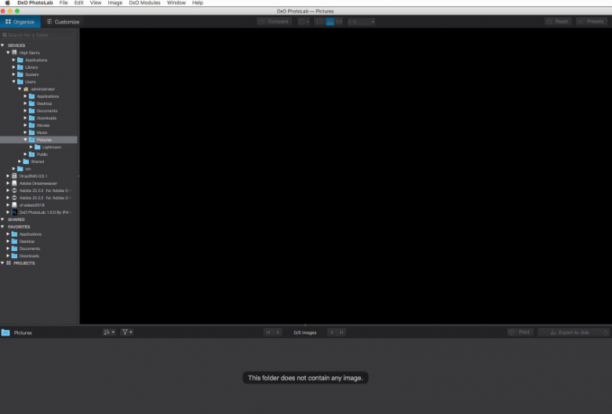Click the Projects grid icon

9,263
